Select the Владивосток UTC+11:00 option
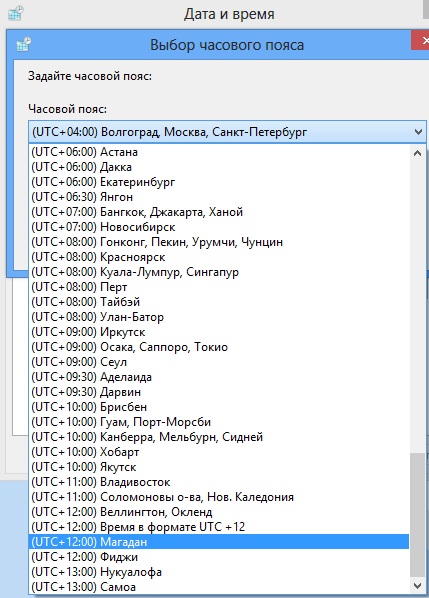The image size is (429, 598). click(x=219, y=482)
